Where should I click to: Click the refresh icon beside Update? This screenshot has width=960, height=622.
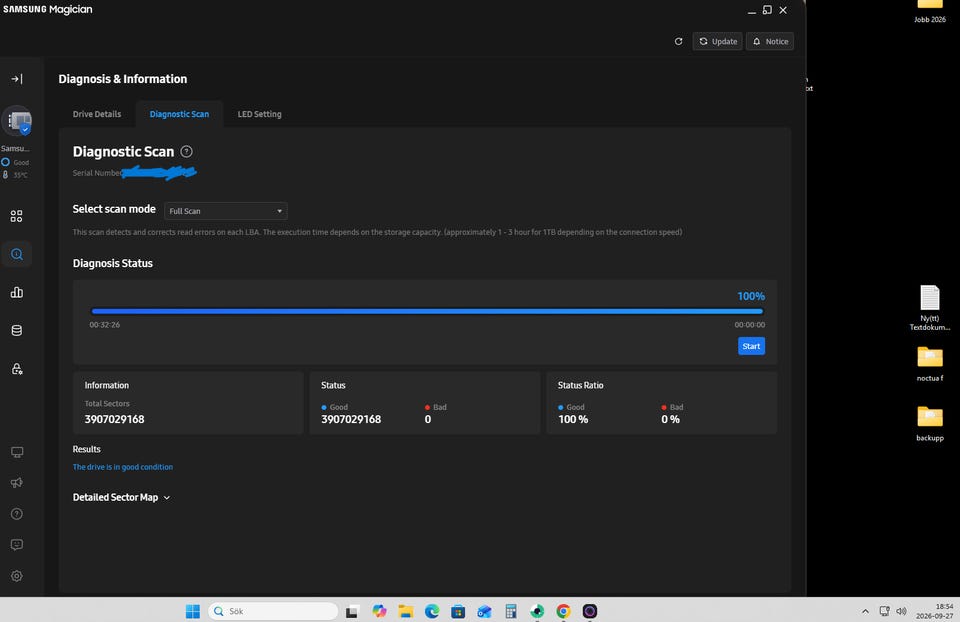click(x=678, y=42)
